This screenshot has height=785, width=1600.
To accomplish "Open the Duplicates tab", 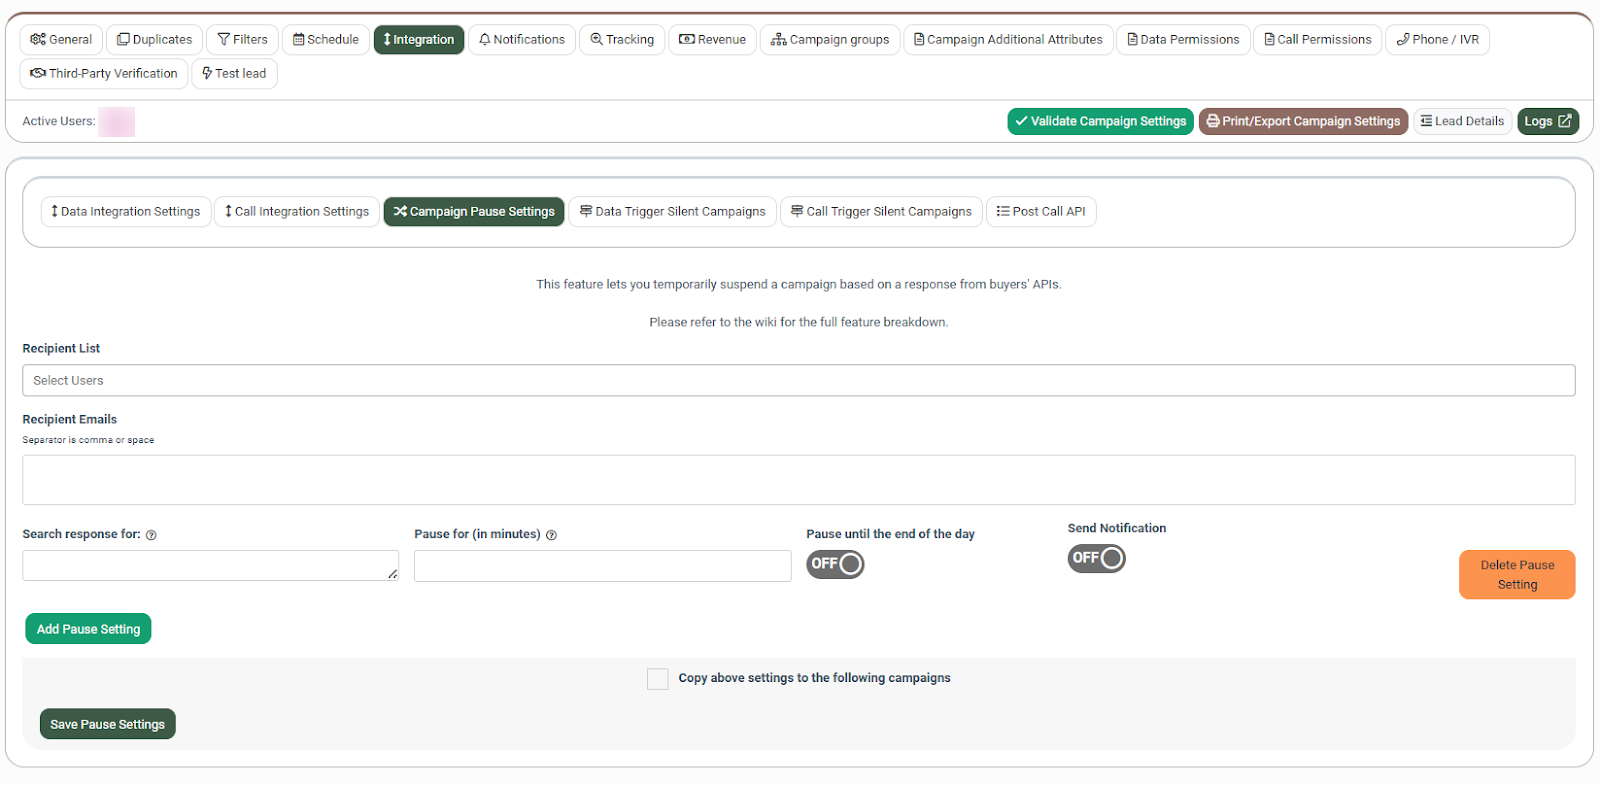I will (x=154, y=40).
